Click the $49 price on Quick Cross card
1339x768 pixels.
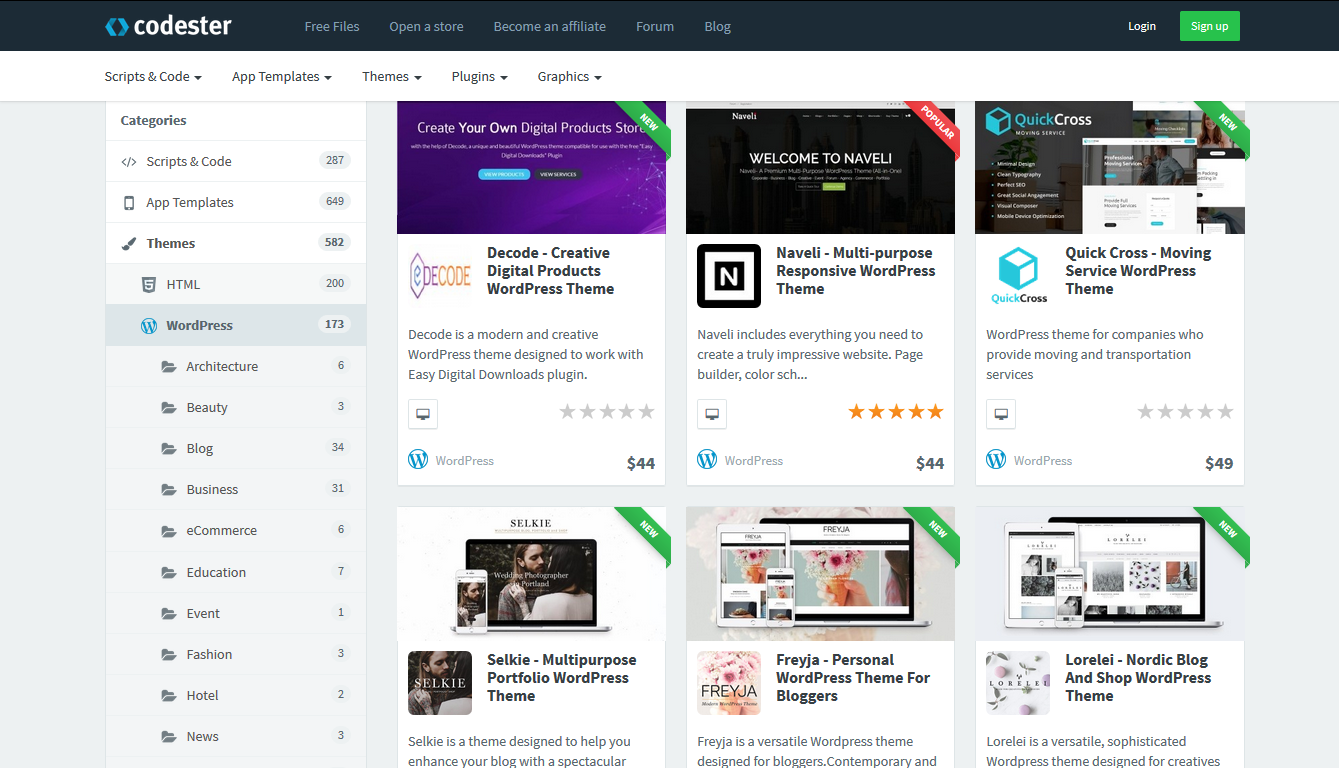pyautogui.click(x=1219, y=463)
